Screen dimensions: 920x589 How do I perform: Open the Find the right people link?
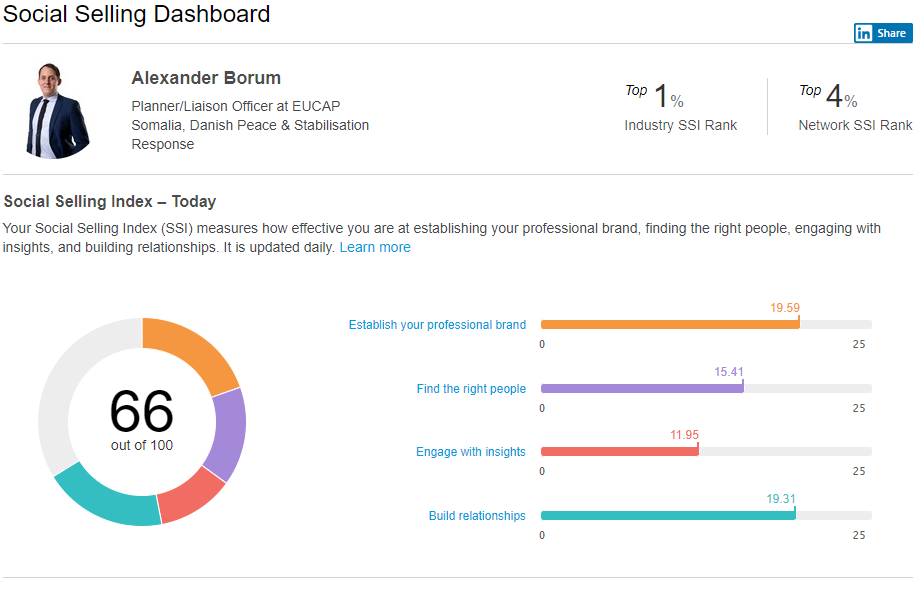[471, 389]
